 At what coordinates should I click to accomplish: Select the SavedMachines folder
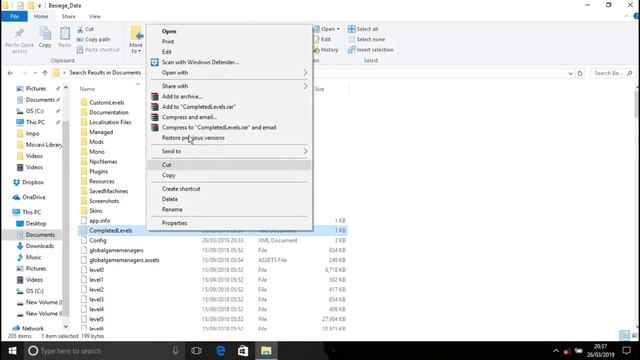pos(104,191)
